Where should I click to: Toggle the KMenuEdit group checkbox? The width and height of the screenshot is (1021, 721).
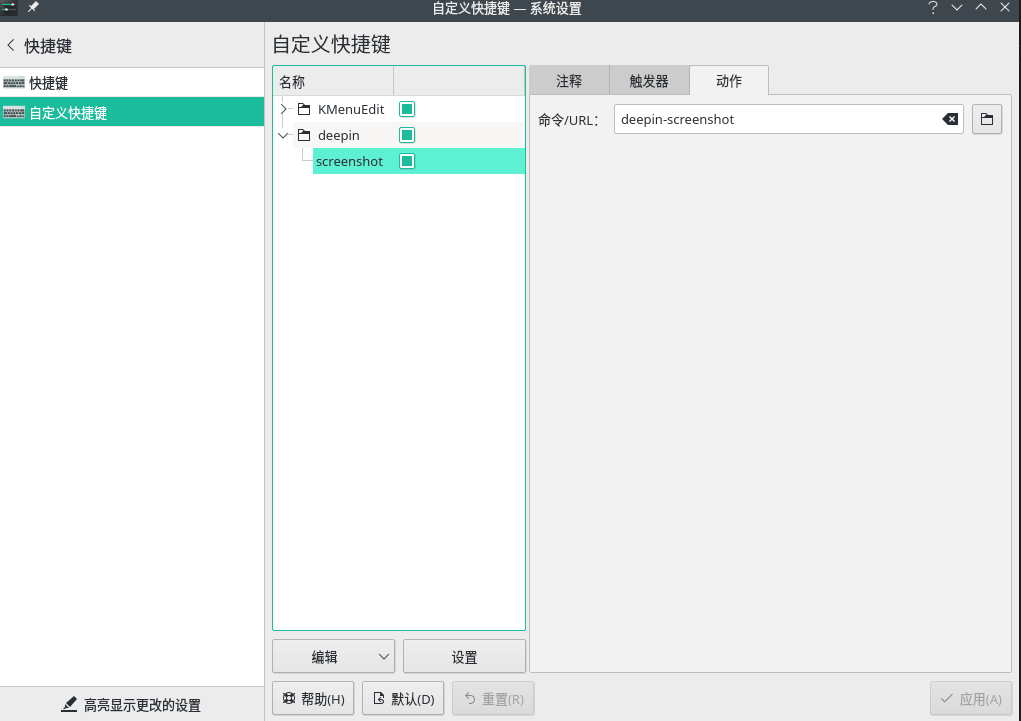click(x=407, y=109)
